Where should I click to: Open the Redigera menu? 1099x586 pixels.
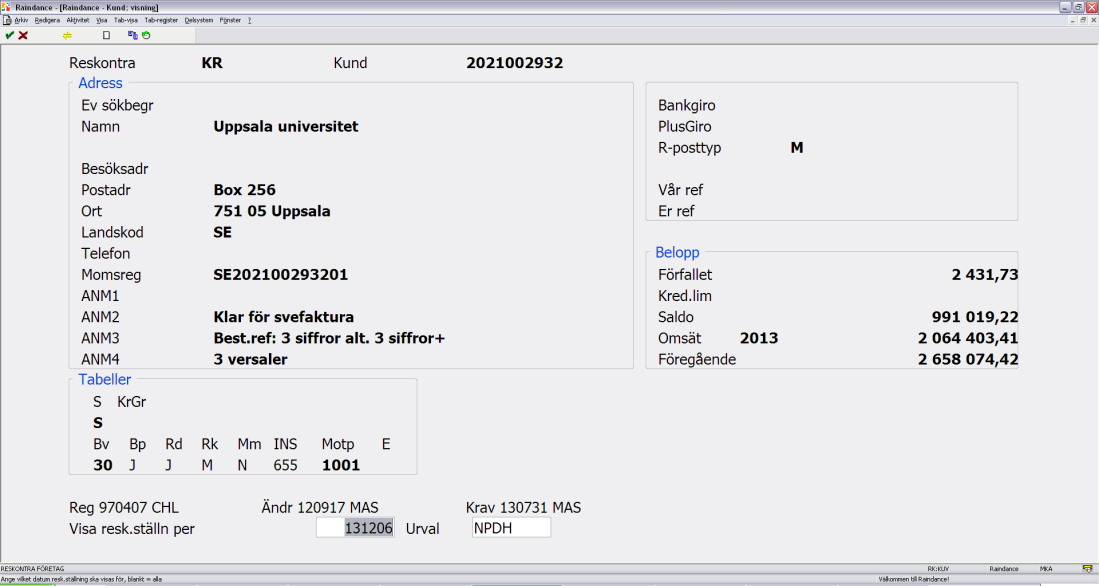point(47,20)
